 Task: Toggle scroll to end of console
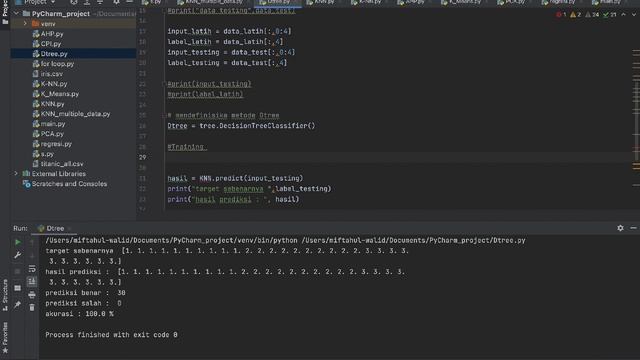tap(32, 281)
